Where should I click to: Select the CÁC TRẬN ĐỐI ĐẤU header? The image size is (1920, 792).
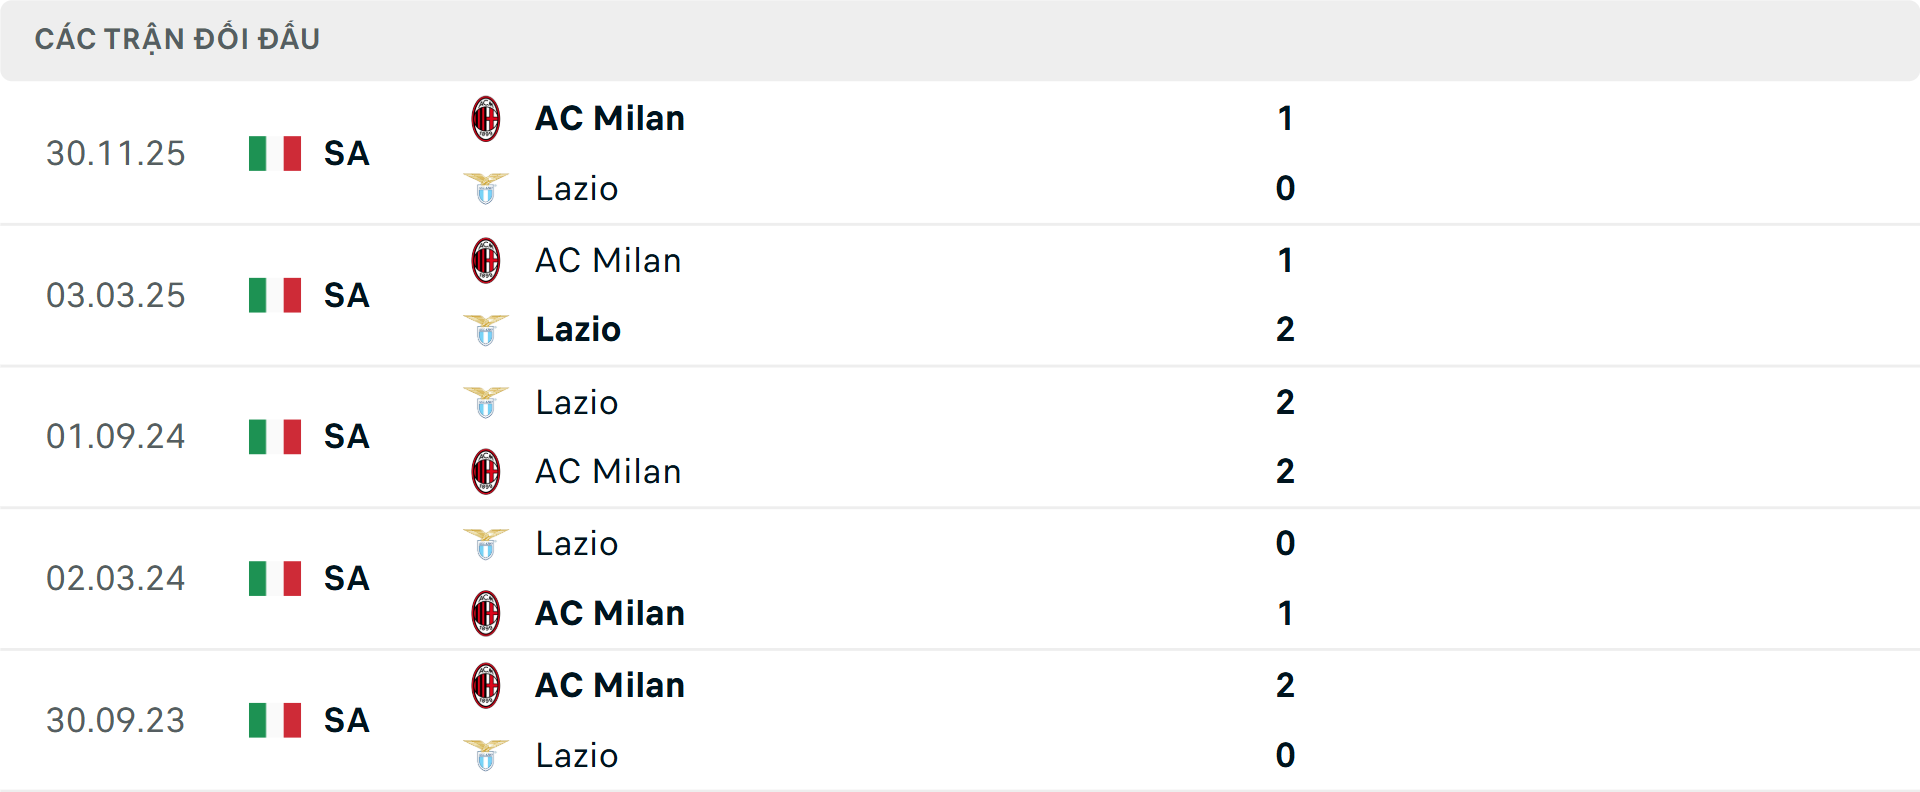tap(178, 38)
